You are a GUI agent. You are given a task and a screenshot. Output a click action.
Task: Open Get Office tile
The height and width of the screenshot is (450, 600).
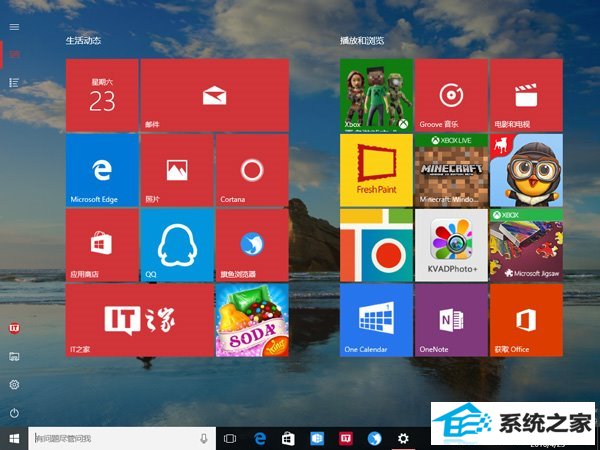[526, 320]
